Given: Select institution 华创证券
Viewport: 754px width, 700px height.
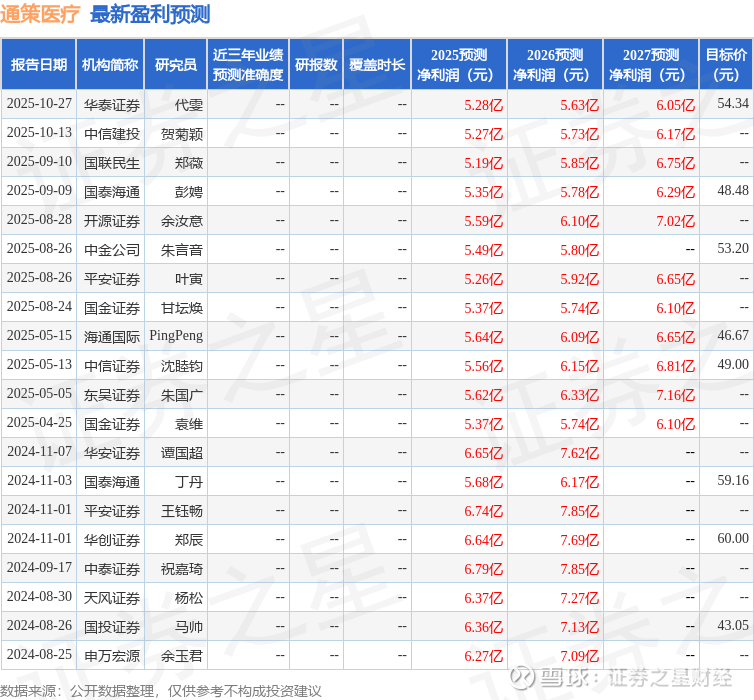Looking at the screenshot, I should 112,540.
